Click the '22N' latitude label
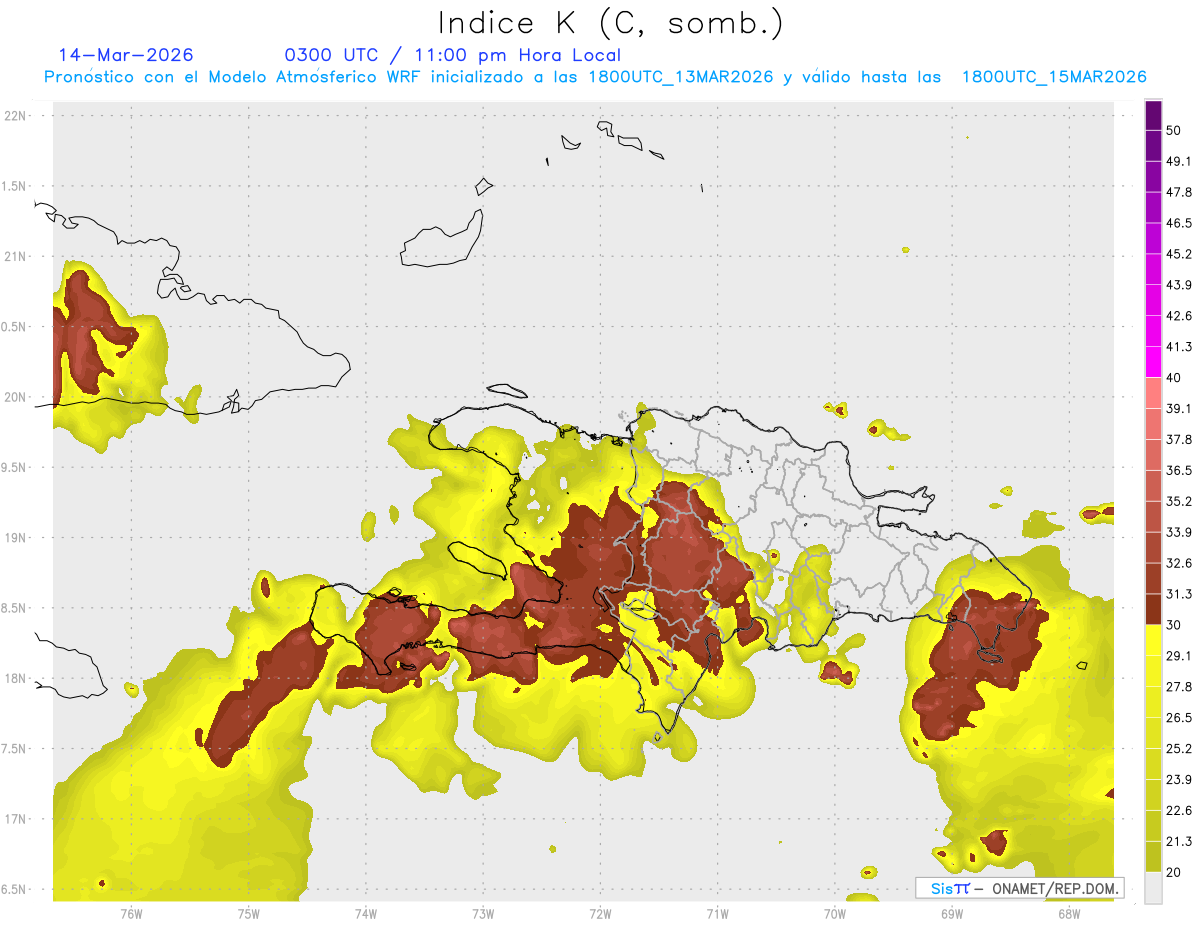The width and height of the screenshot is (1200, 927). click(x=15, y=115)
